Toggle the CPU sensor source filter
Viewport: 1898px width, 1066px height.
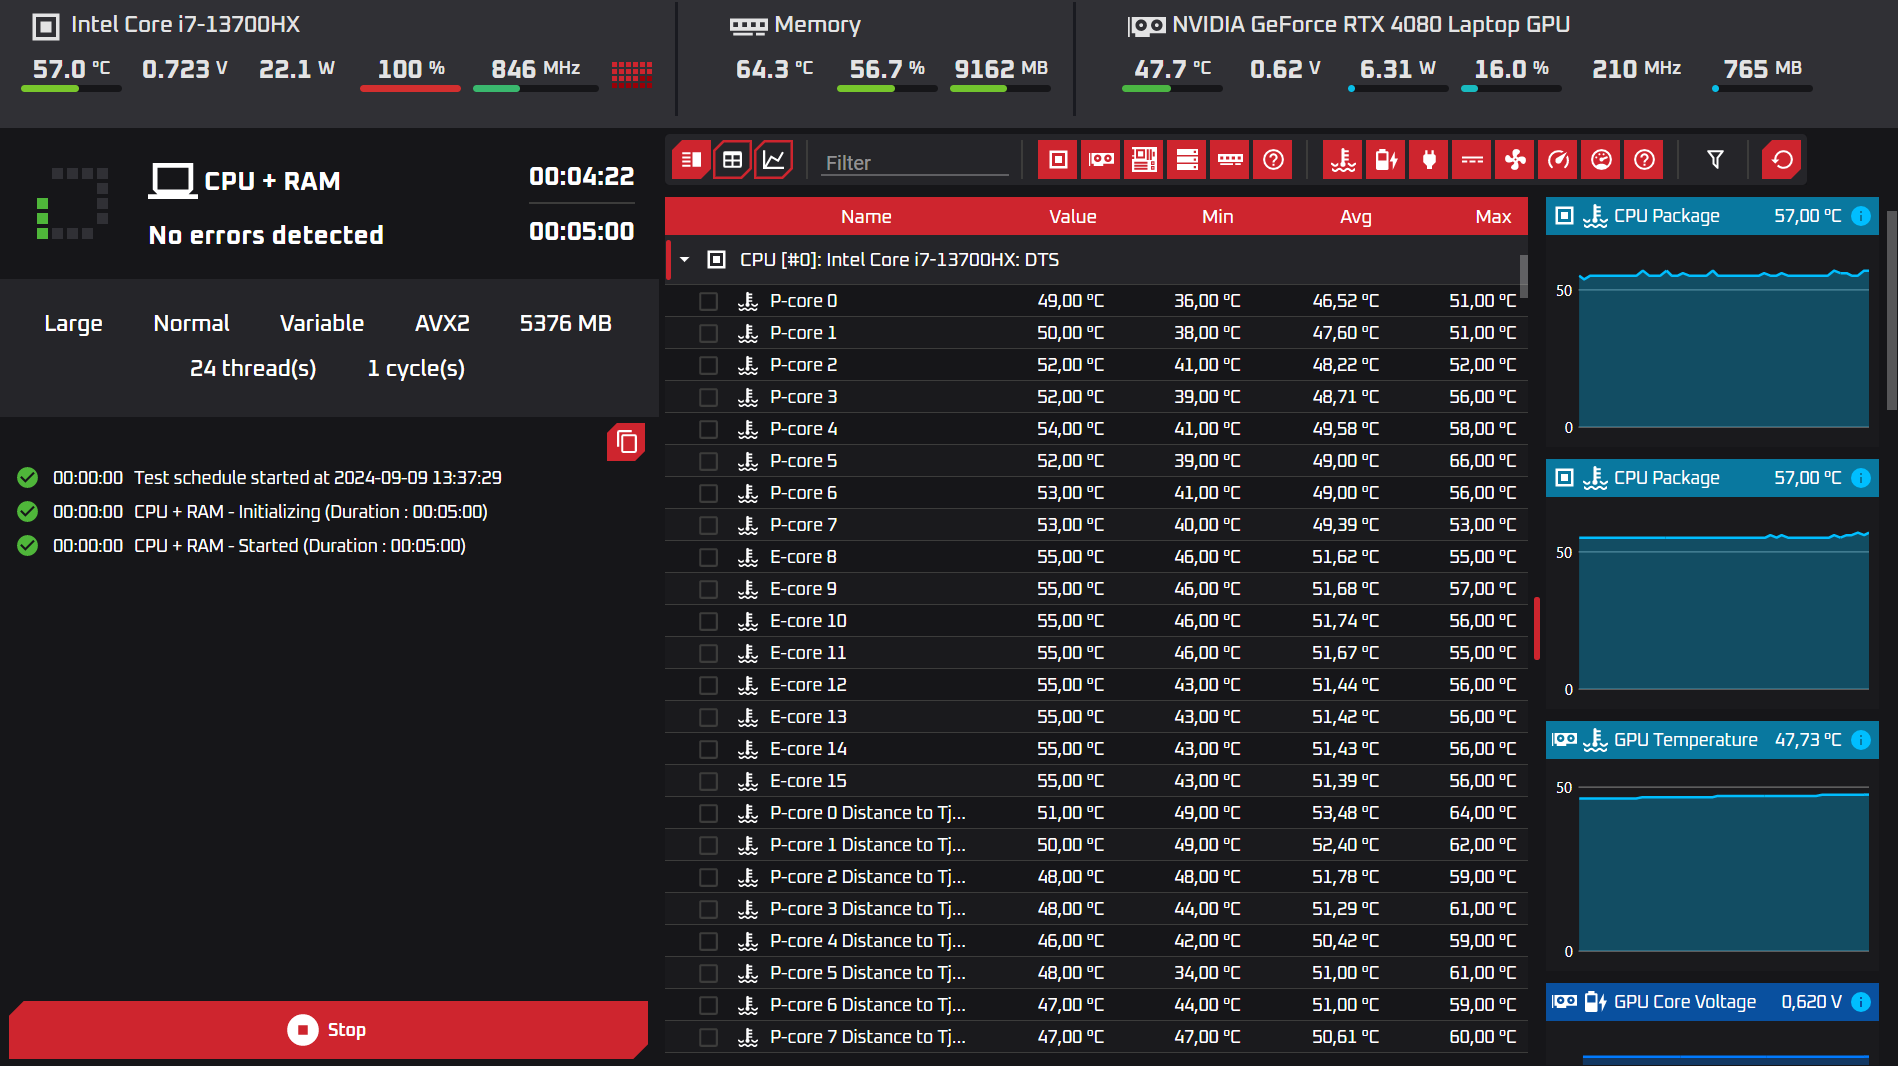tap(1058, 160)
